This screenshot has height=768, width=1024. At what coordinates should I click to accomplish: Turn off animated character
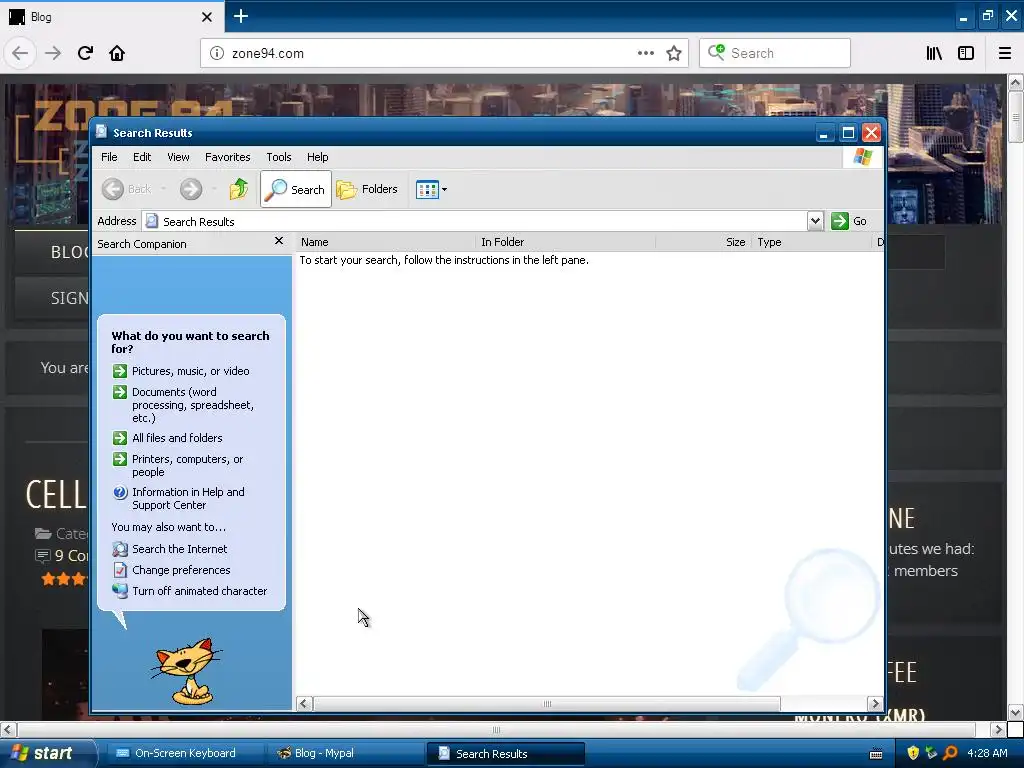click(190, 590)
